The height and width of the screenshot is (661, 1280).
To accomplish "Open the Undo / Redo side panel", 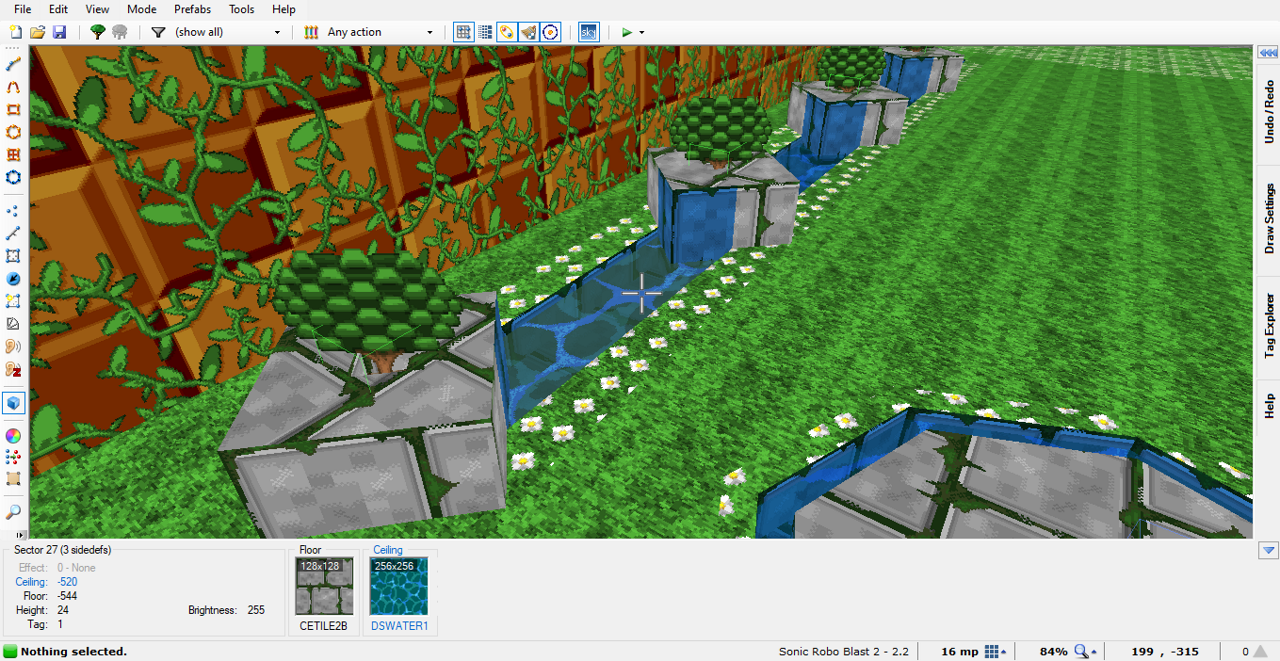I will point(1268,112).
